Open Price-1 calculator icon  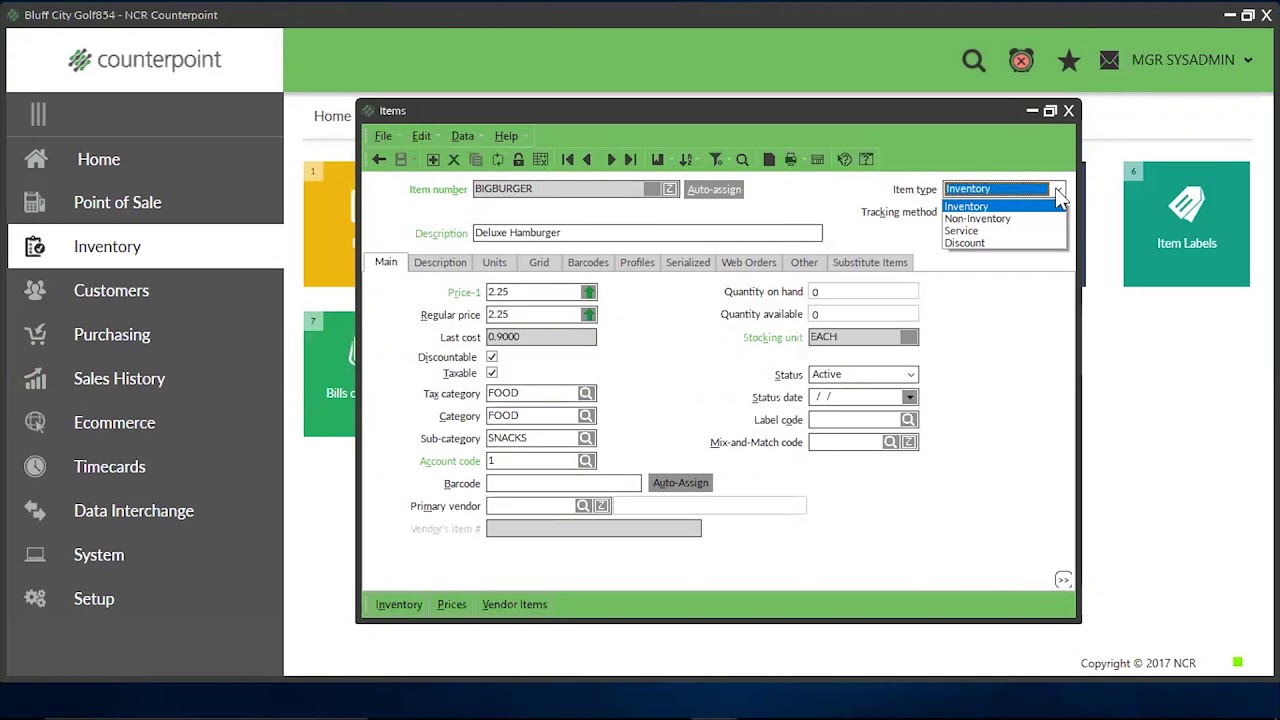[x=589, y=292]
